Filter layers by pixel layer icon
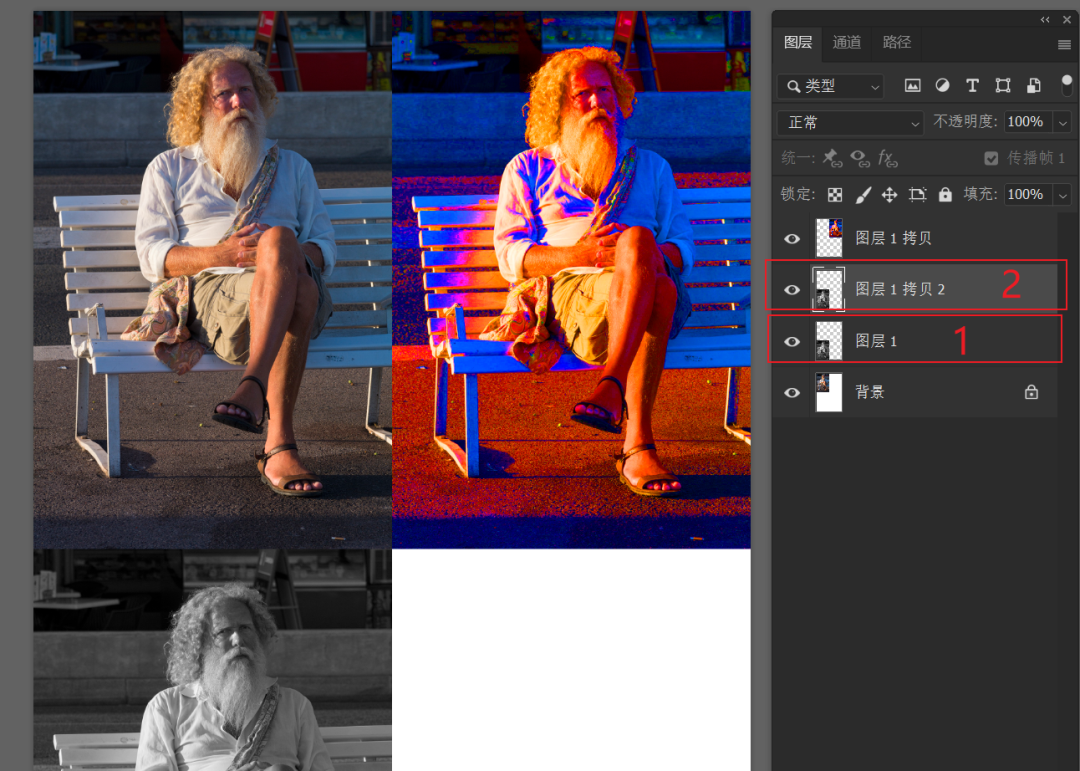The height and width of the screenshot is (771, 1080). [x=912, y=86]
